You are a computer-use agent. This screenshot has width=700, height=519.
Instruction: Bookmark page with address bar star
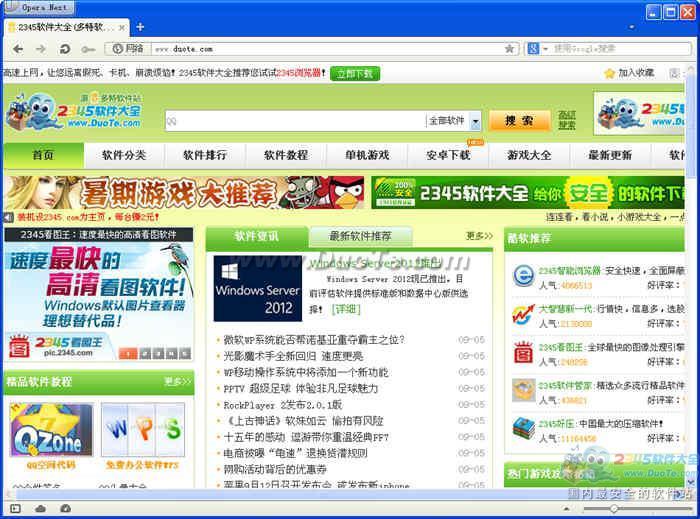click(x=509, y=48)
